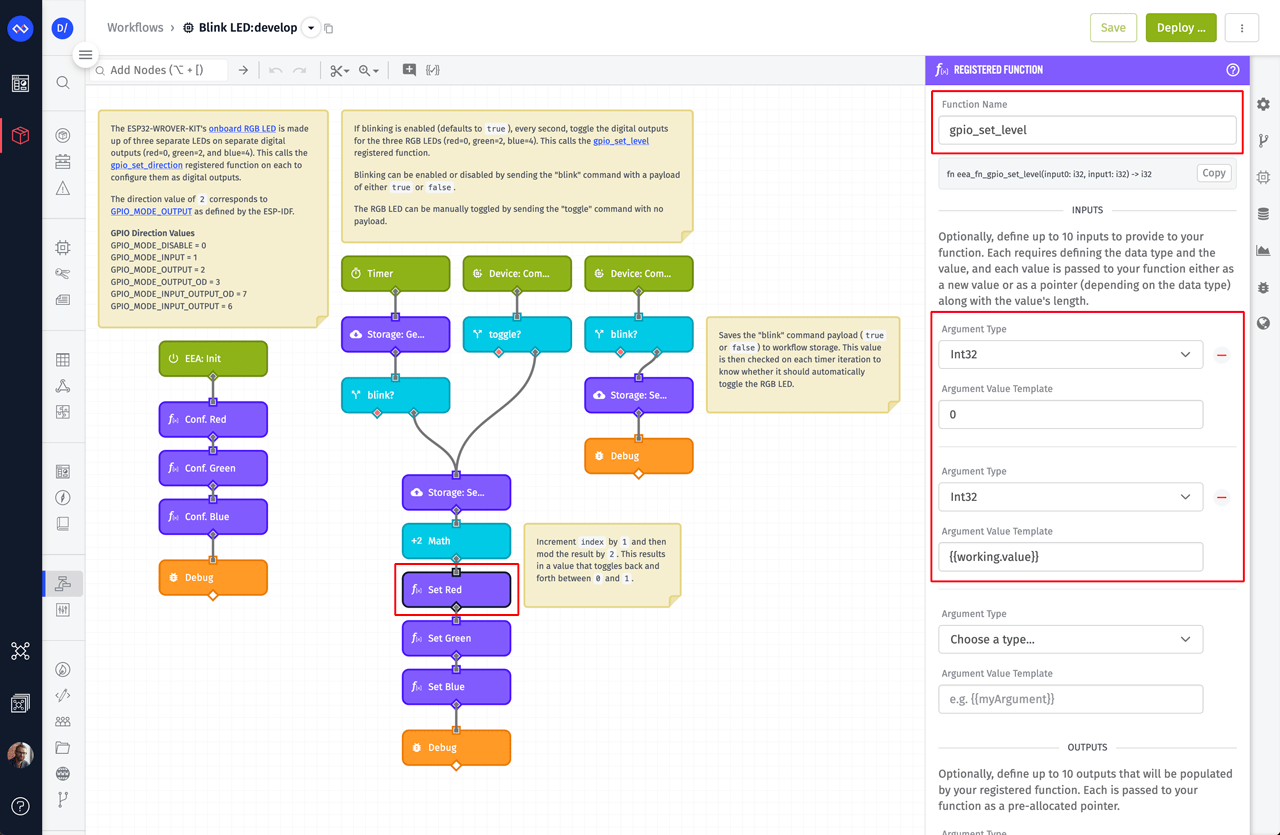Open the second Int32 Argument Type dropdown
This screenshot has height=835, width=1280.
coord(1070,497)
